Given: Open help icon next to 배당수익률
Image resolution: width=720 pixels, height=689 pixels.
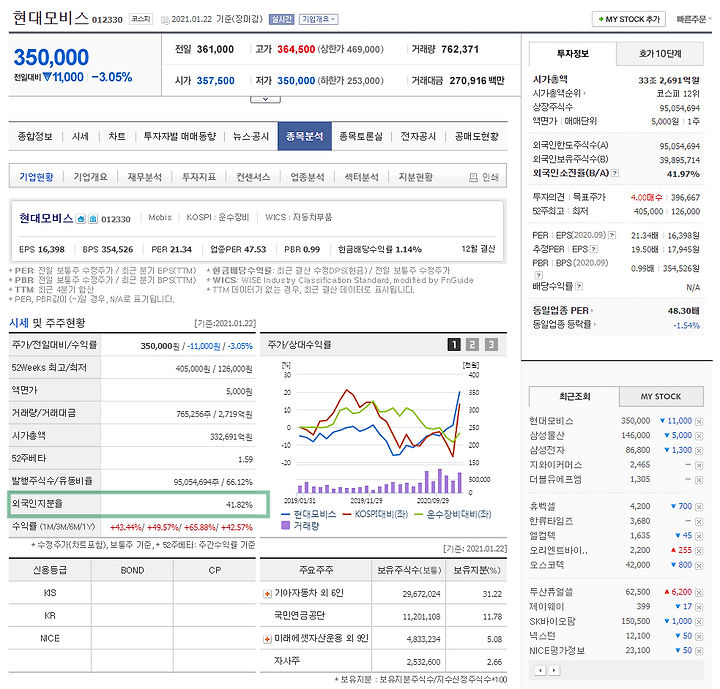Looking at the screenshot, I should pyautogui.click(x=579, y=286).
